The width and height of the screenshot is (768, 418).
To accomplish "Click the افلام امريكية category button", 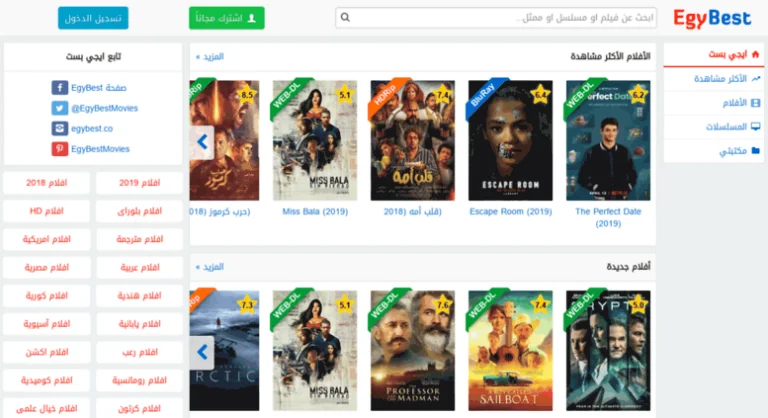I will coord(47,239).
